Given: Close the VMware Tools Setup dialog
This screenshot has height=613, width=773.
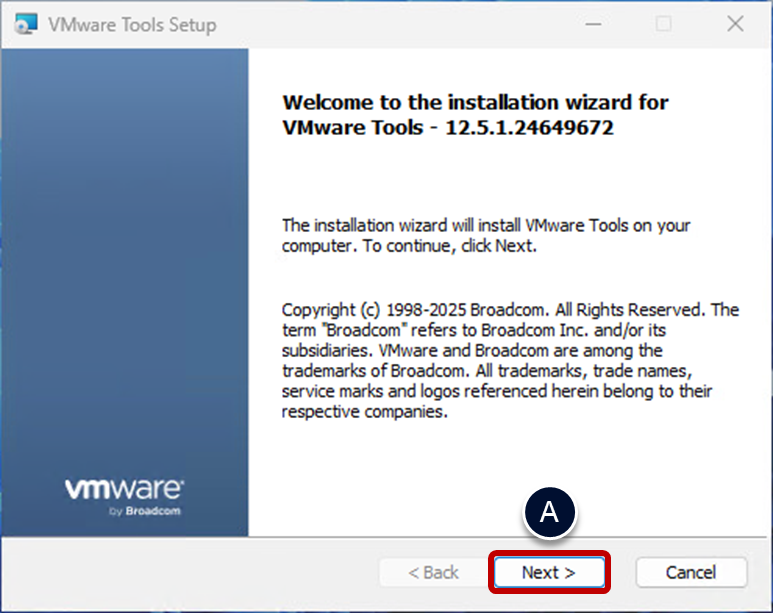Looking at the screenshot, I should [735, 24].
